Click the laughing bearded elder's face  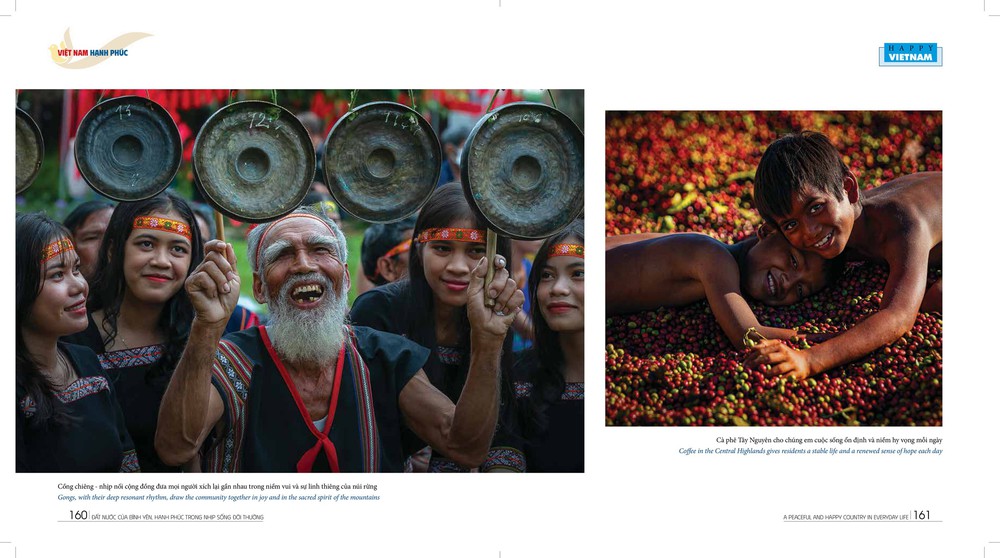pos(300,271)
